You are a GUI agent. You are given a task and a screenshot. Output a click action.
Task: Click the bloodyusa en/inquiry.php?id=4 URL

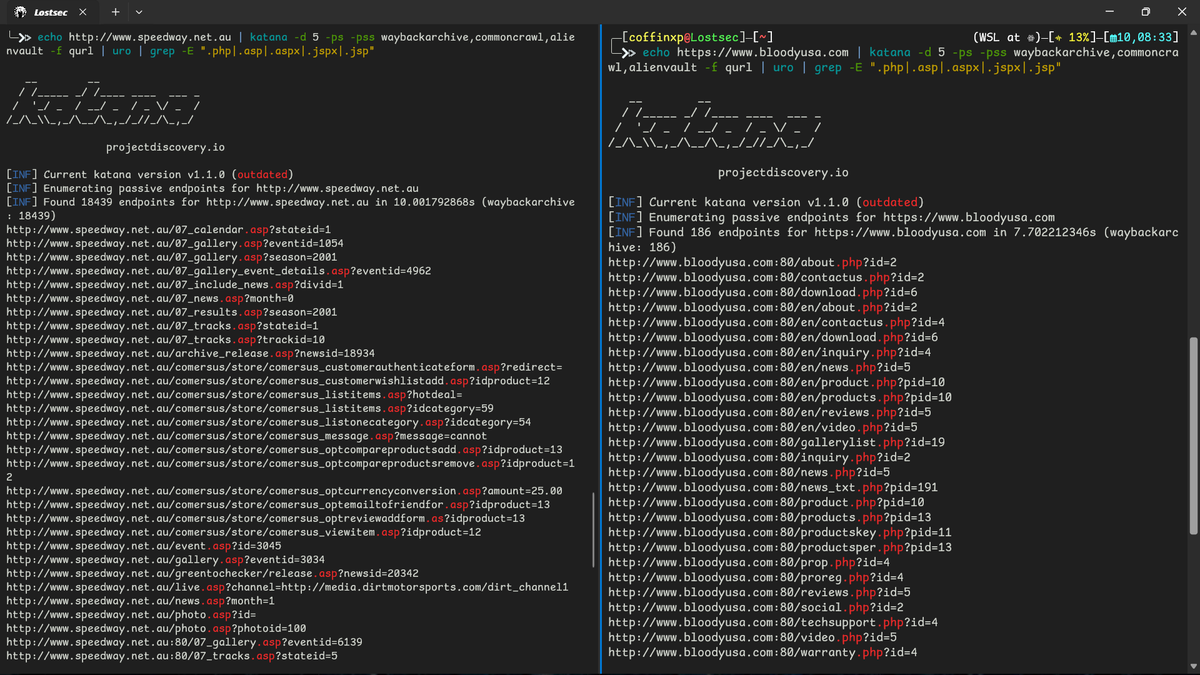point(770,352)
